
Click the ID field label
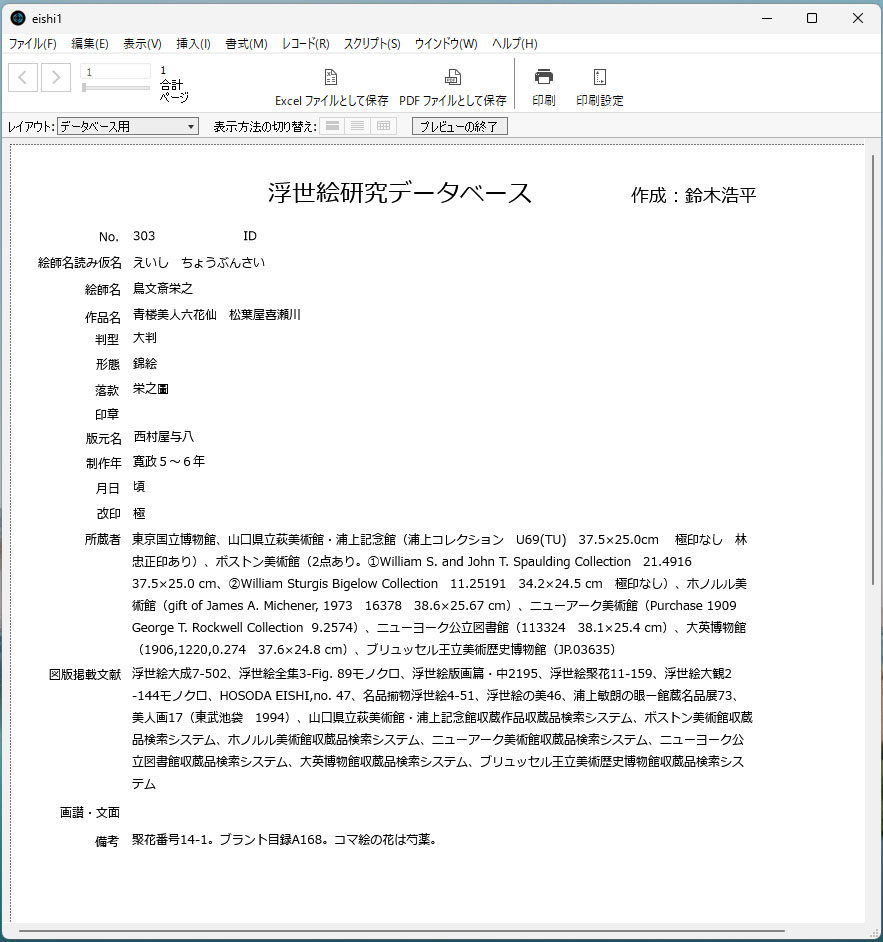tap(250, 236)
